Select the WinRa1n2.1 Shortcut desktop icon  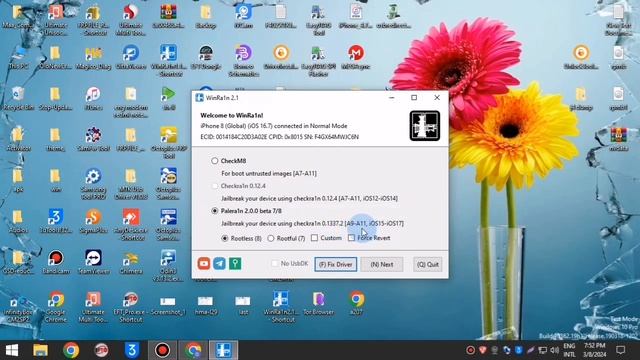[x=281, y=307]
